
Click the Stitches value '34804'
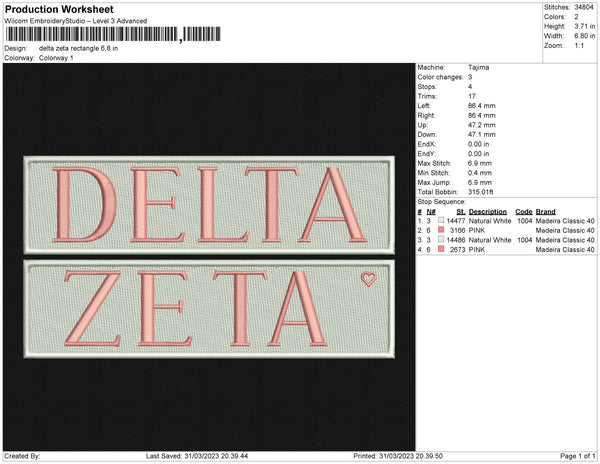[x=584, y=7]
